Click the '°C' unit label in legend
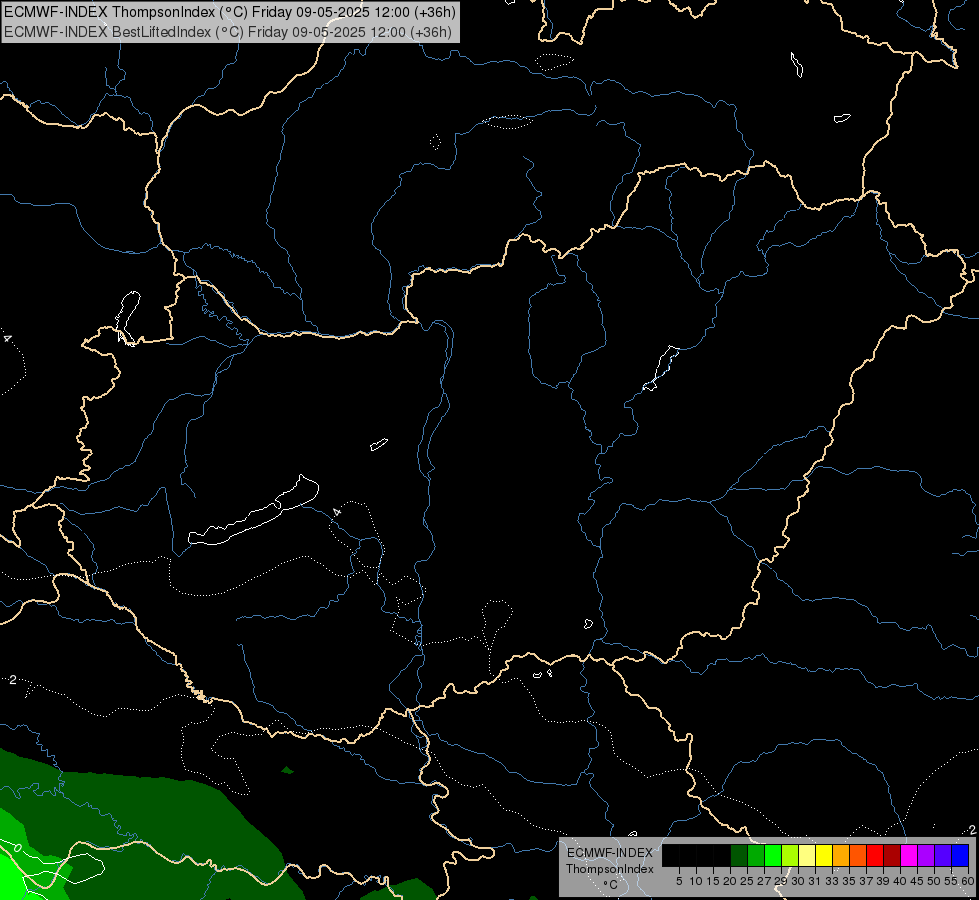The width and height of the screenshot is (979, 900). point(610,885)
